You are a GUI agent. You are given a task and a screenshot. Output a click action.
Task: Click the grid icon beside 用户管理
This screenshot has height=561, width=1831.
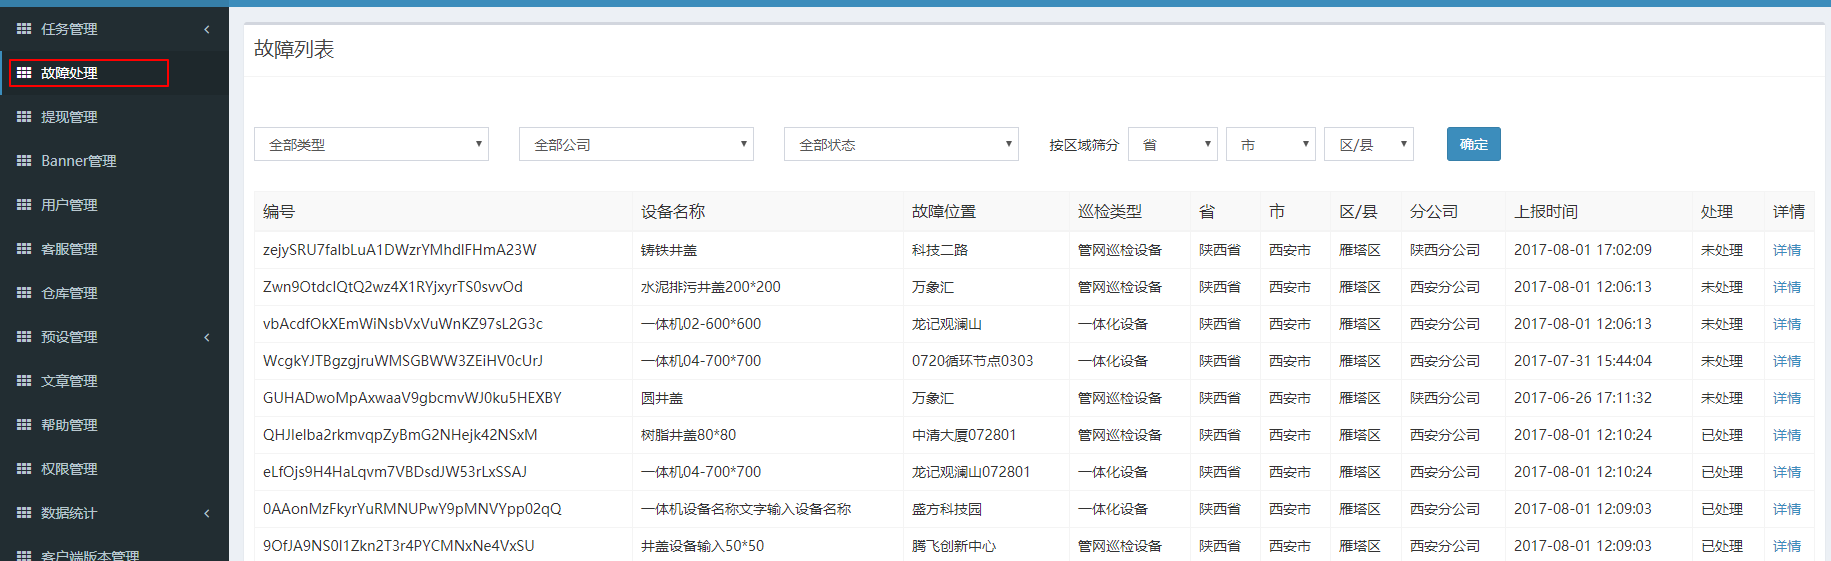coord(24,205)
